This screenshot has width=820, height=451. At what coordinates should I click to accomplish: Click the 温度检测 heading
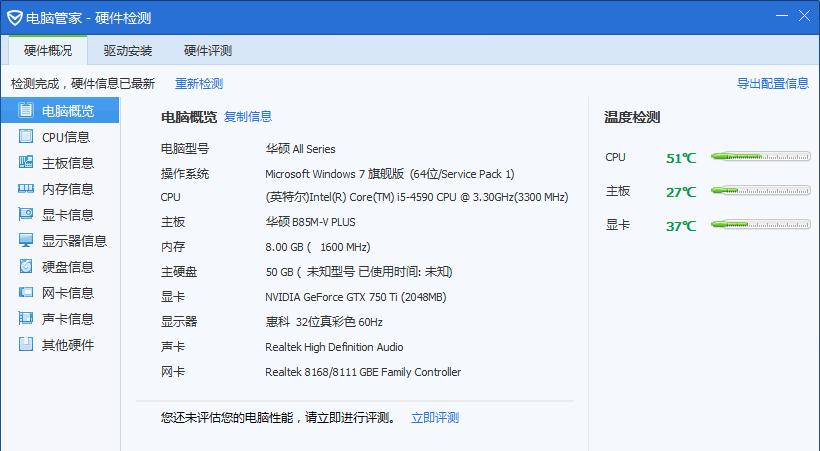tap(632, 117)
